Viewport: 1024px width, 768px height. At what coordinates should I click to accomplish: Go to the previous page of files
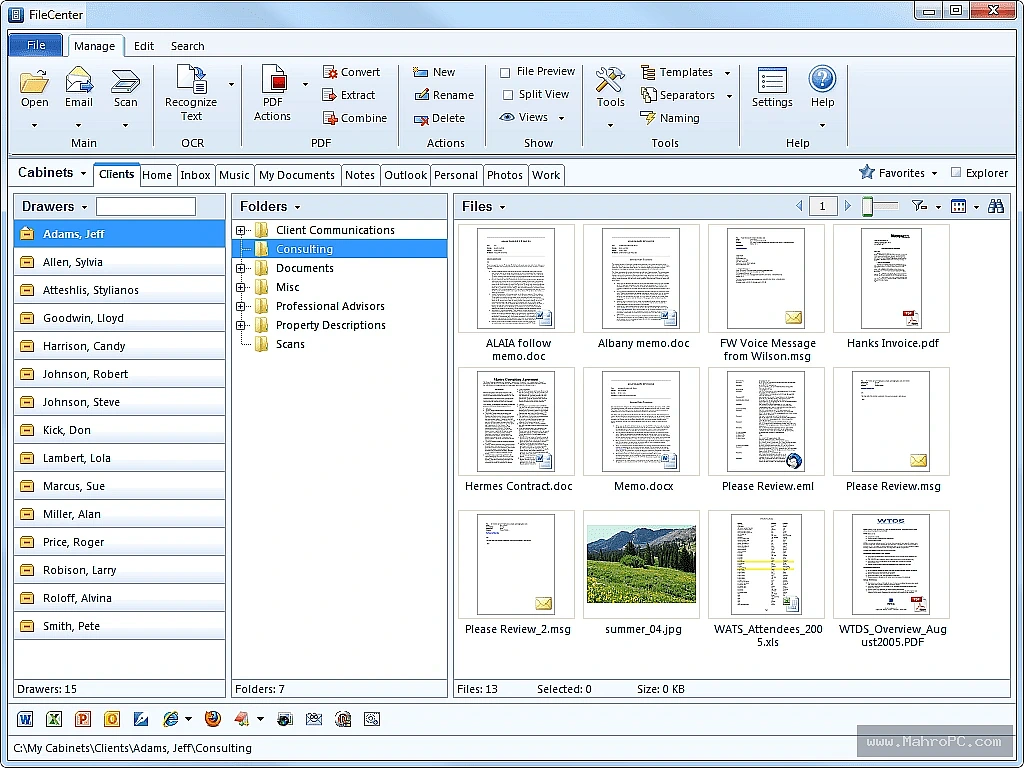pos(799,206)
